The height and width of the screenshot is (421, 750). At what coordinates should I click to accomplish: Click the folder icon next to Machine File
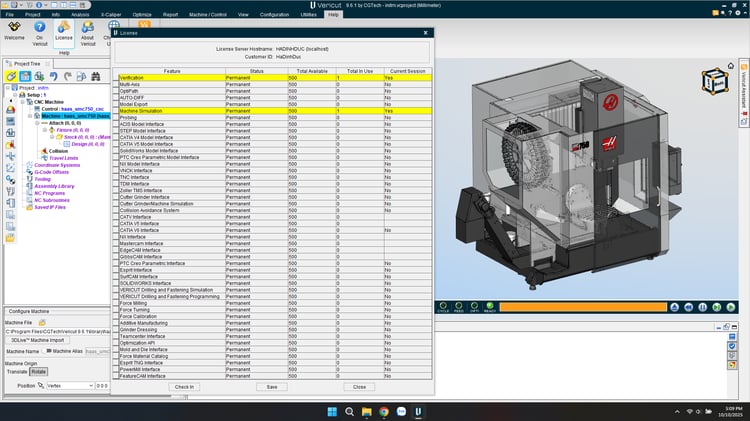click(x=42, y=322)
